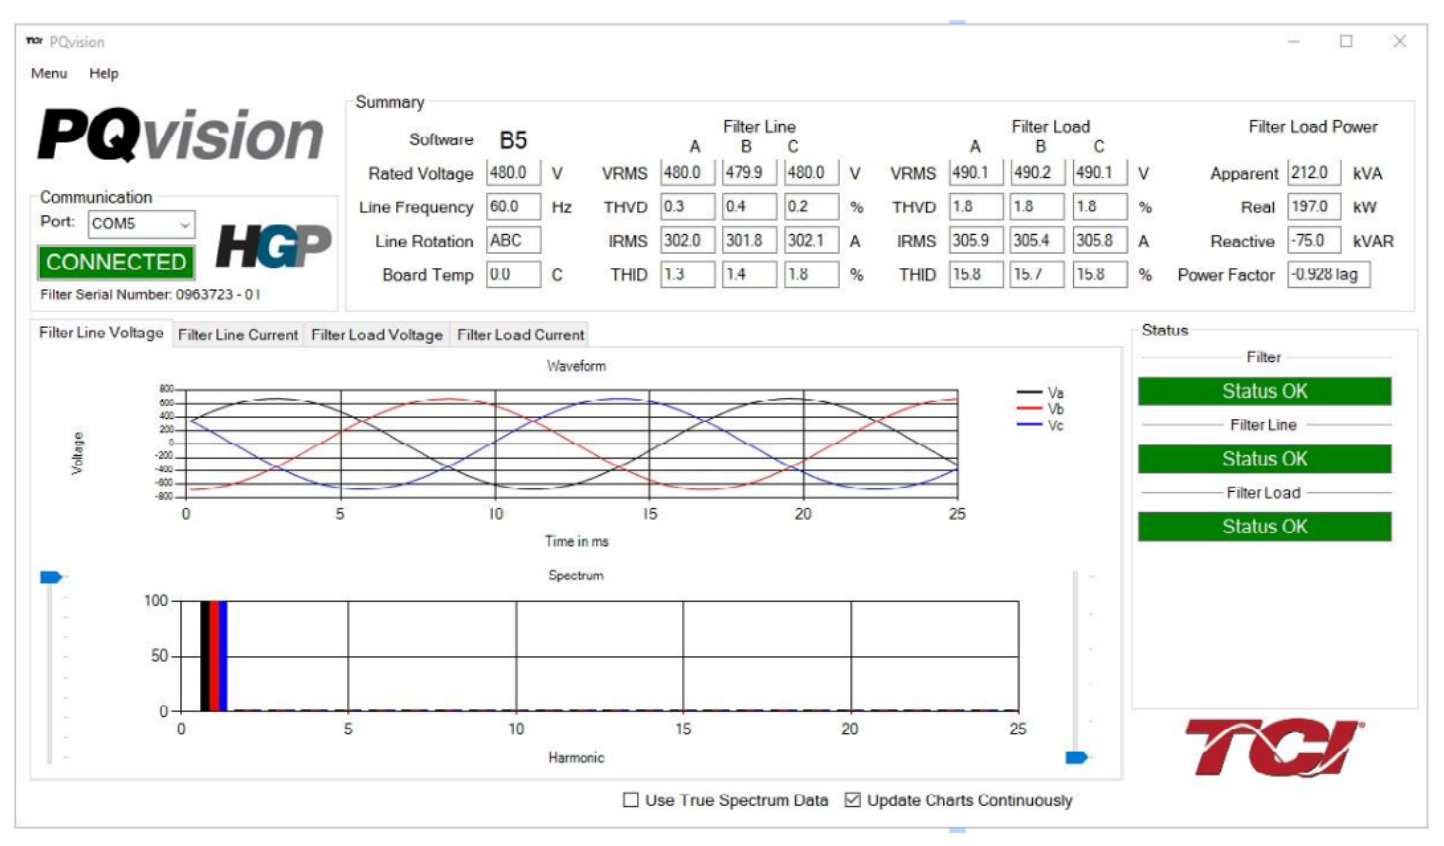This screenshot has width=1444, height=846.
Task: Switch to Filter Load Voltage tab
Action: [x=377, y=335]
